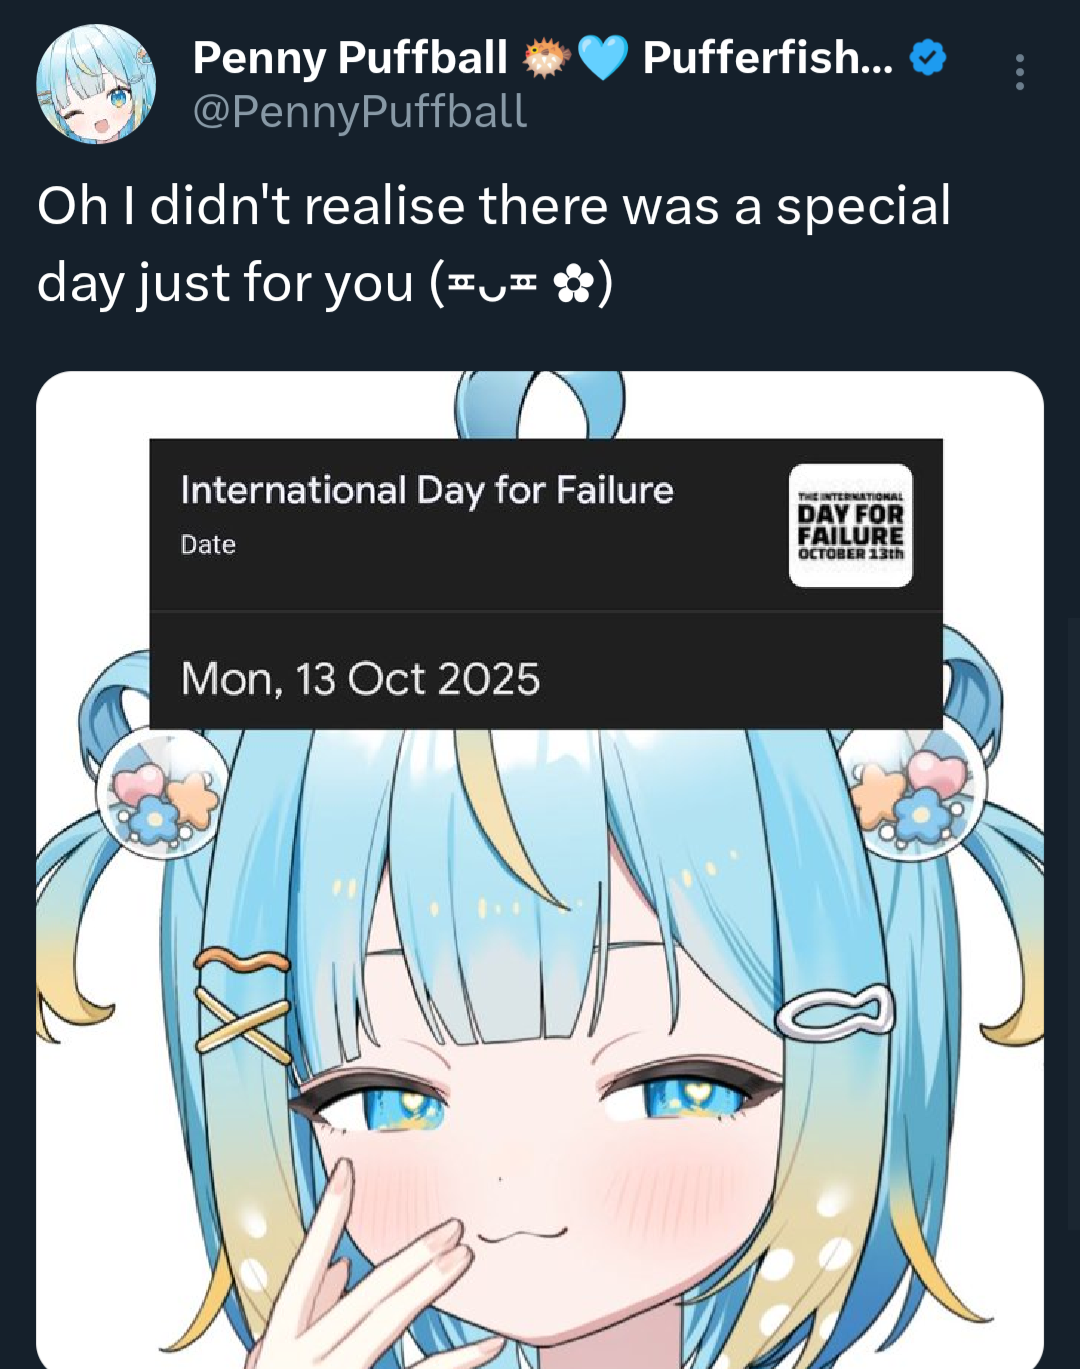The height and width of the screenshot is (1369, 1080).
Task: Tap the Penny Puffball display name
Action: [350, 58]
